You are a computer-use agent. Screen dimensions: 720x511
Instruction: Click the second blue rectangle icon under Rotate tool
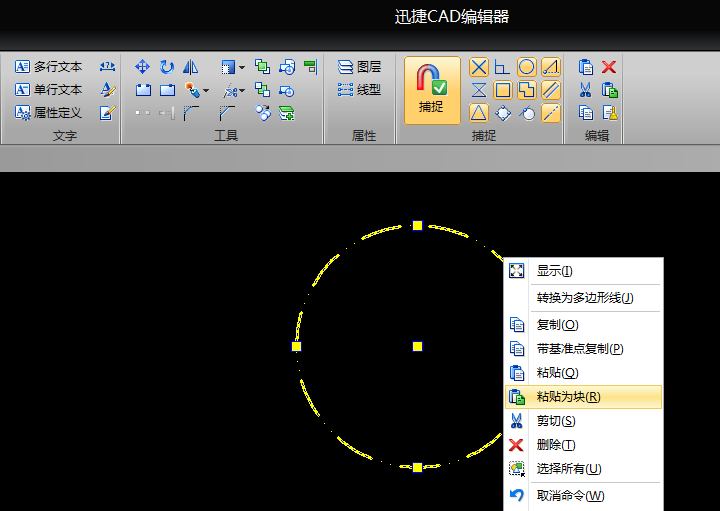tap(167, 90)
